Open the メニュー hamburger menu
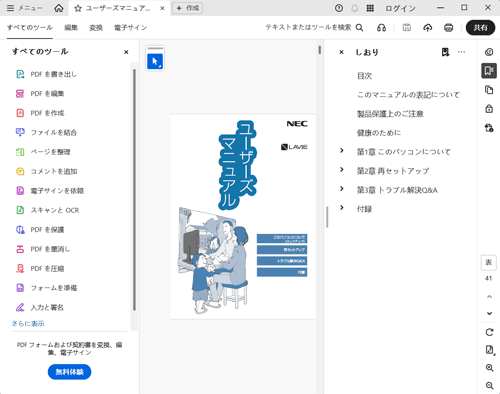The image size is (500, 394). 25,8
